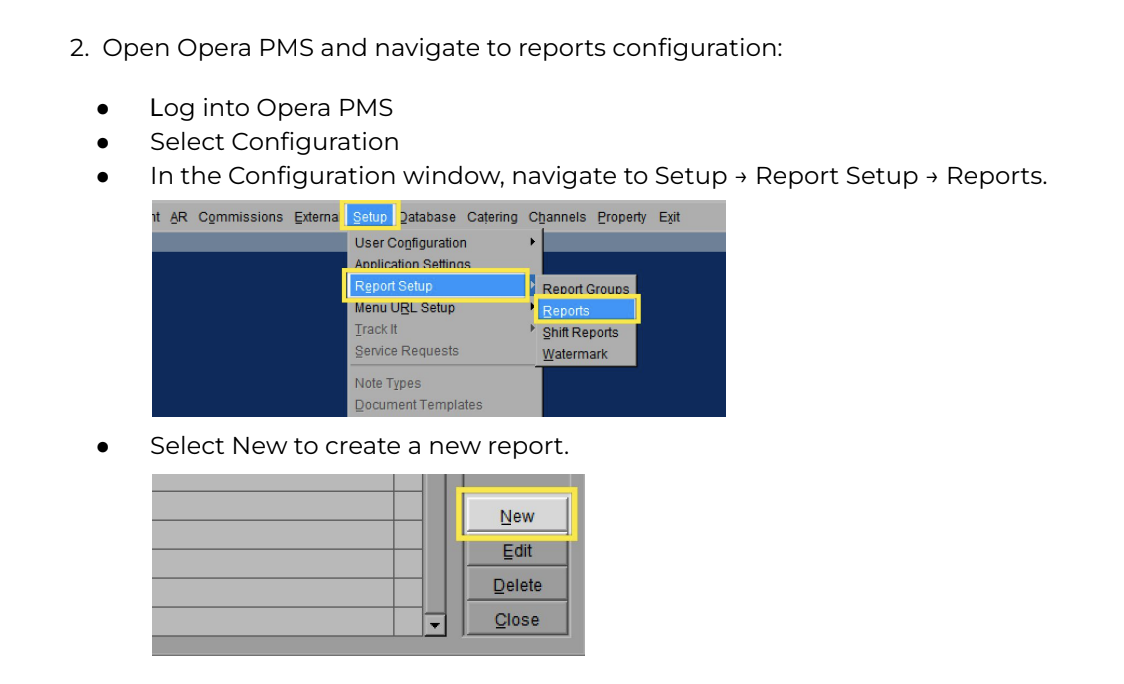Click the 'Select Configuration' instruction text
Viewport: 1124px width, 684px height.
click(275, 142)
